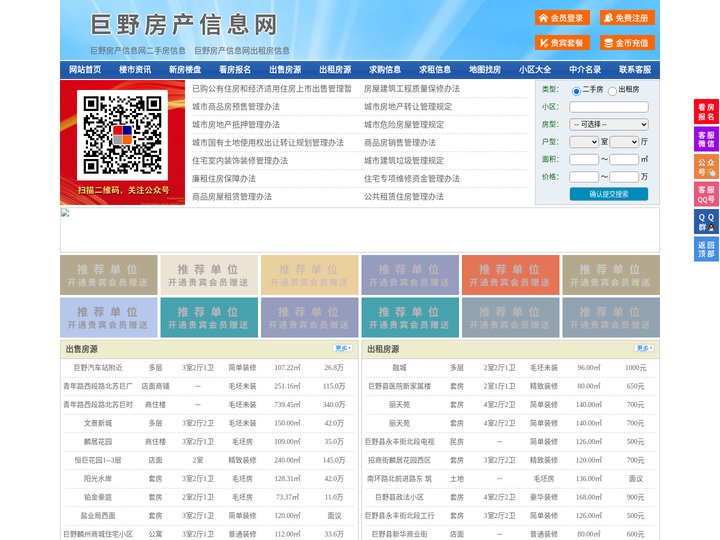Open 巨野房产信息网二手房信息 header link
Image resolution: width=720 pixels, height=540 pixels.
pyautogui.click(x=138, y=51)
